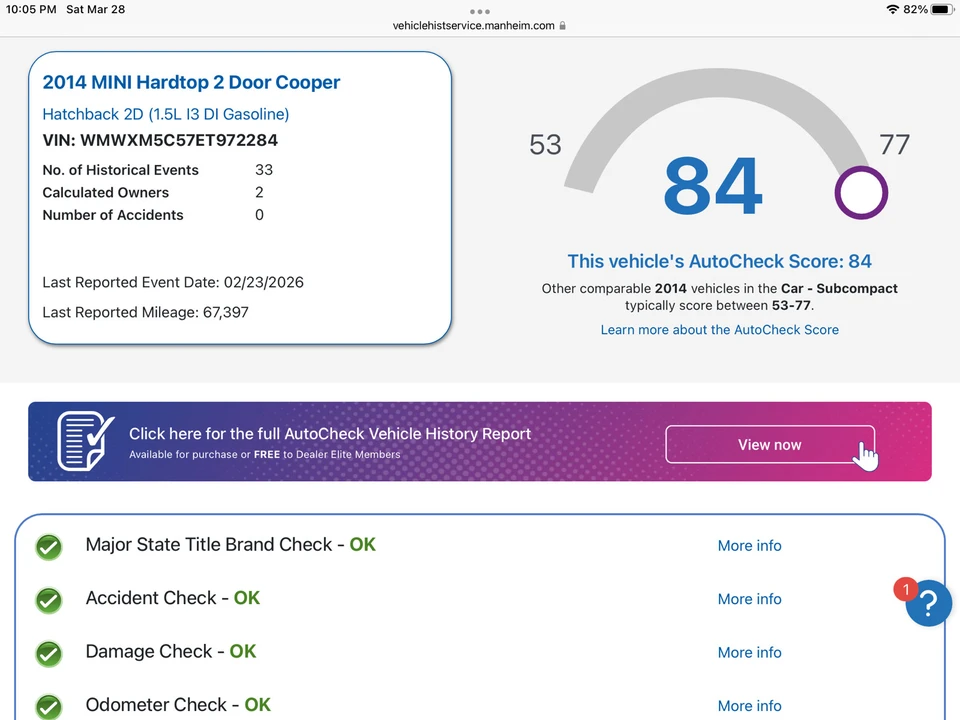Click the Accident Check - OK text

(x=173, y=598)
